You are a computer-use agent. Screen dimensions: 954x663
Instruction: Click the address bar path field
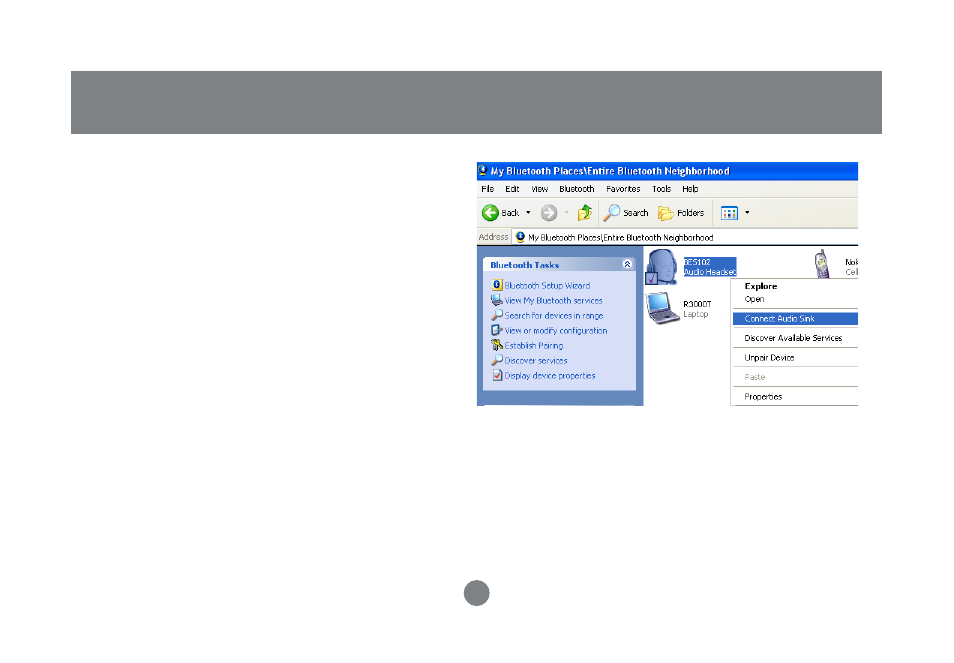pyautogui.click(x=686, y=237)
